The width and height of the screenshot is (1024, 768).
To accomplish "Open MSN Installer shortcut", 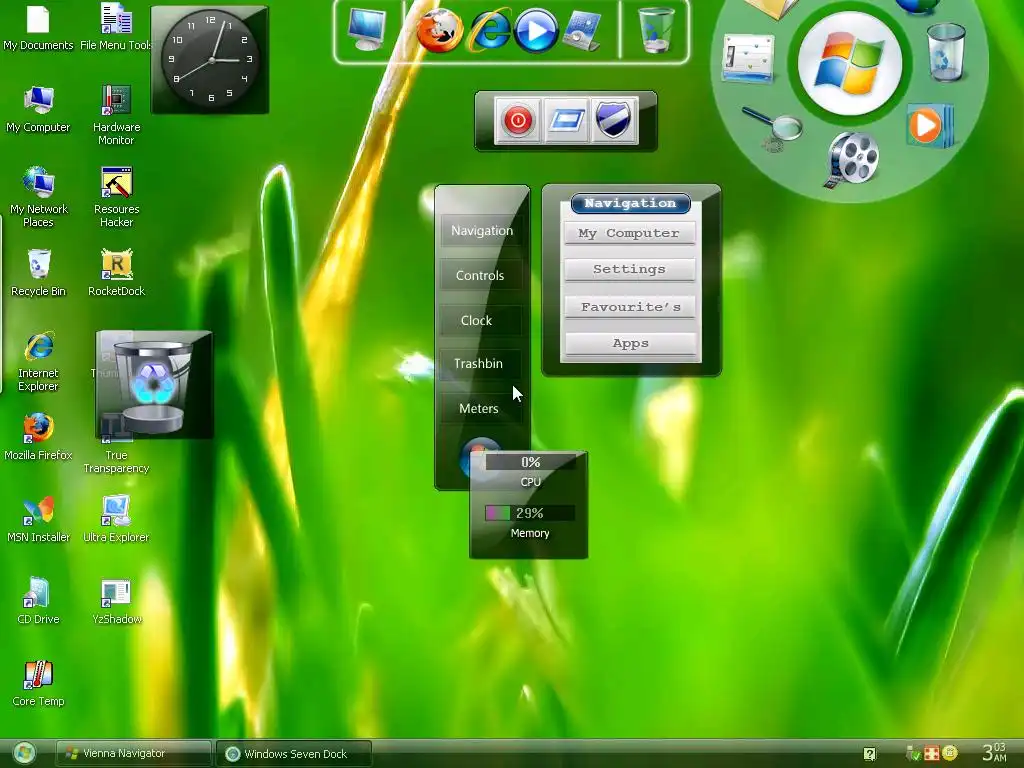I will click(38, 519).
